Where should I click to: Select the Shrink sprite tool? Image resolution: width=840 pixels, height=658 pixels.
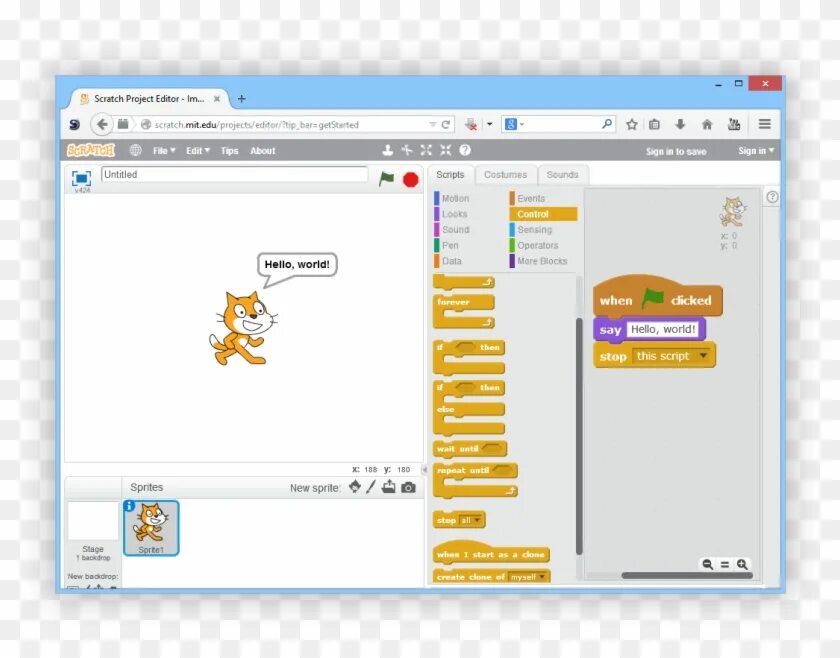pyautogui.click(x=446, y=151)
